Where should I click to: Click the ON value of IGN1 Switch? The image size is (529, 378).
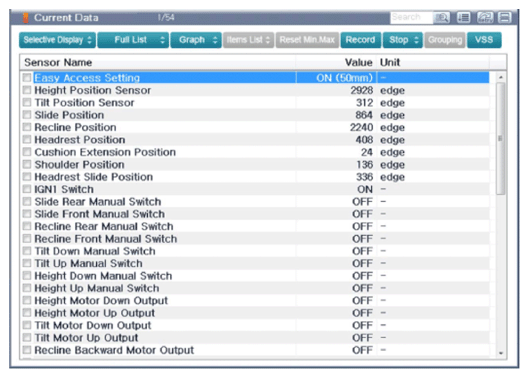(365, 189)
